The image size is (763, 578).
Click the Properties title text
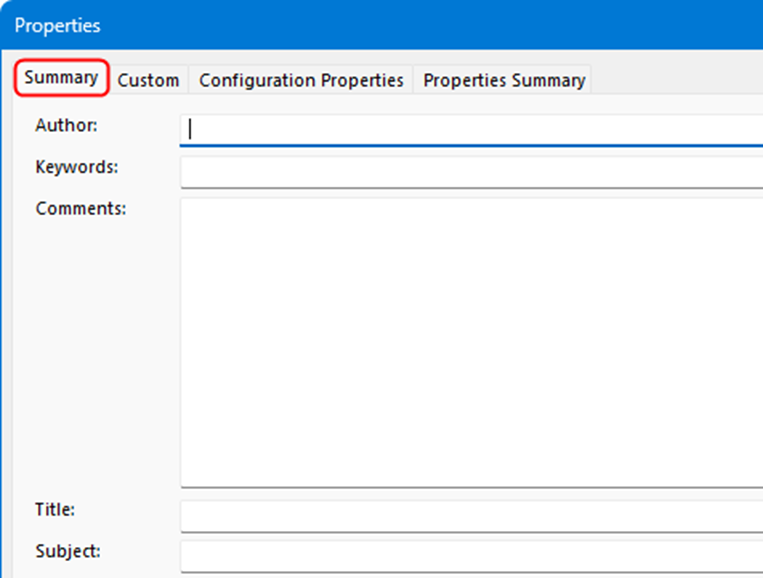coord(57,25)
